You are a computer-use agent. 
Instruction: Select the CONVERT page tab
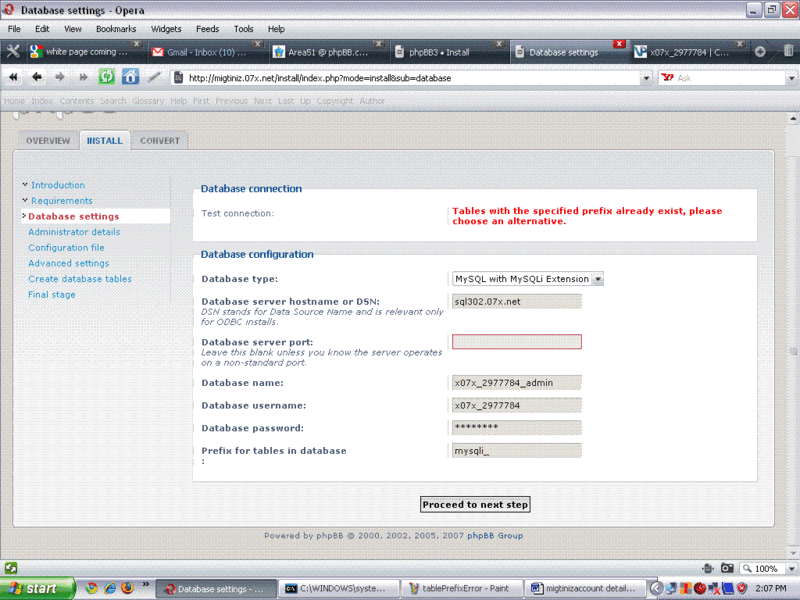(160, 140)
